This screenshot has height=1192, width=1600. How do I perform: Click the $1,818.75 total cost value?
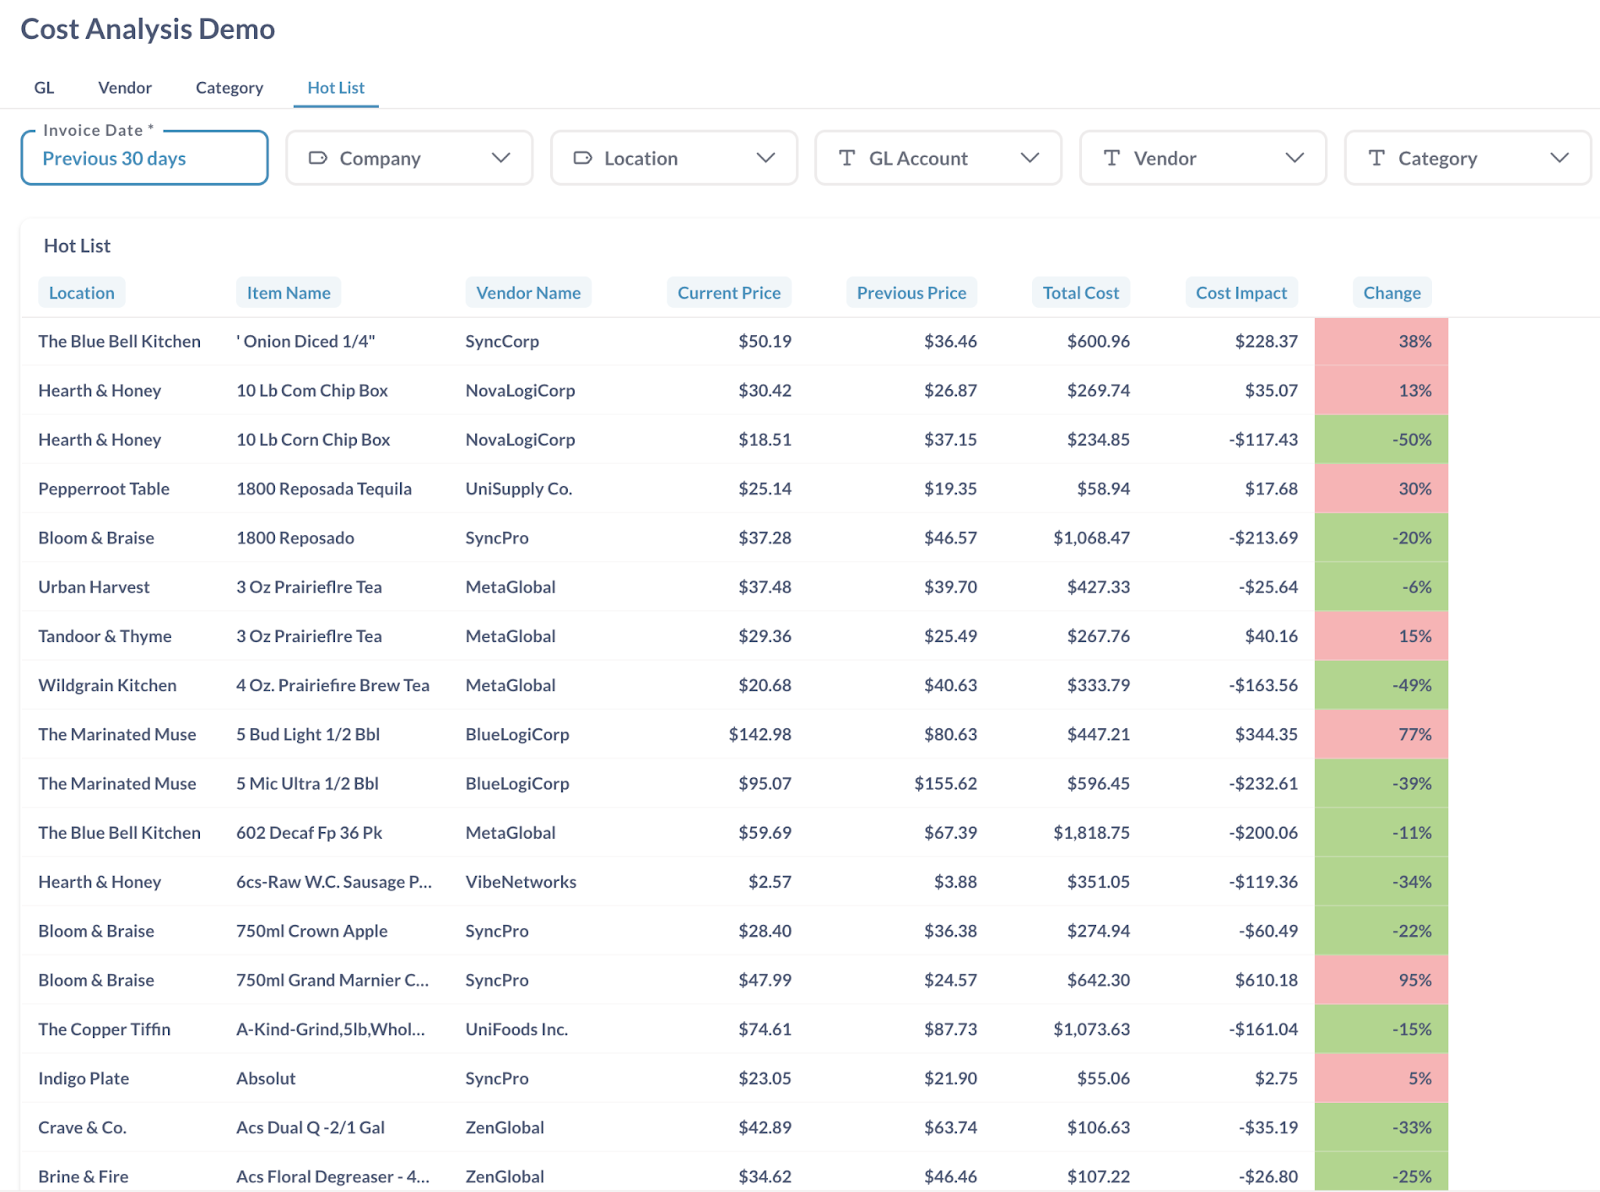pyautogui.click(x=1091, y=833)
